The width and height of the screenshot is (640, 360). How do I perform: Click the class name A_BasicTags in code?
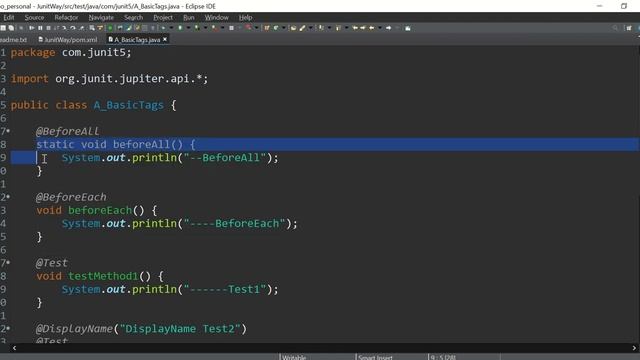(x=129, y=105)
